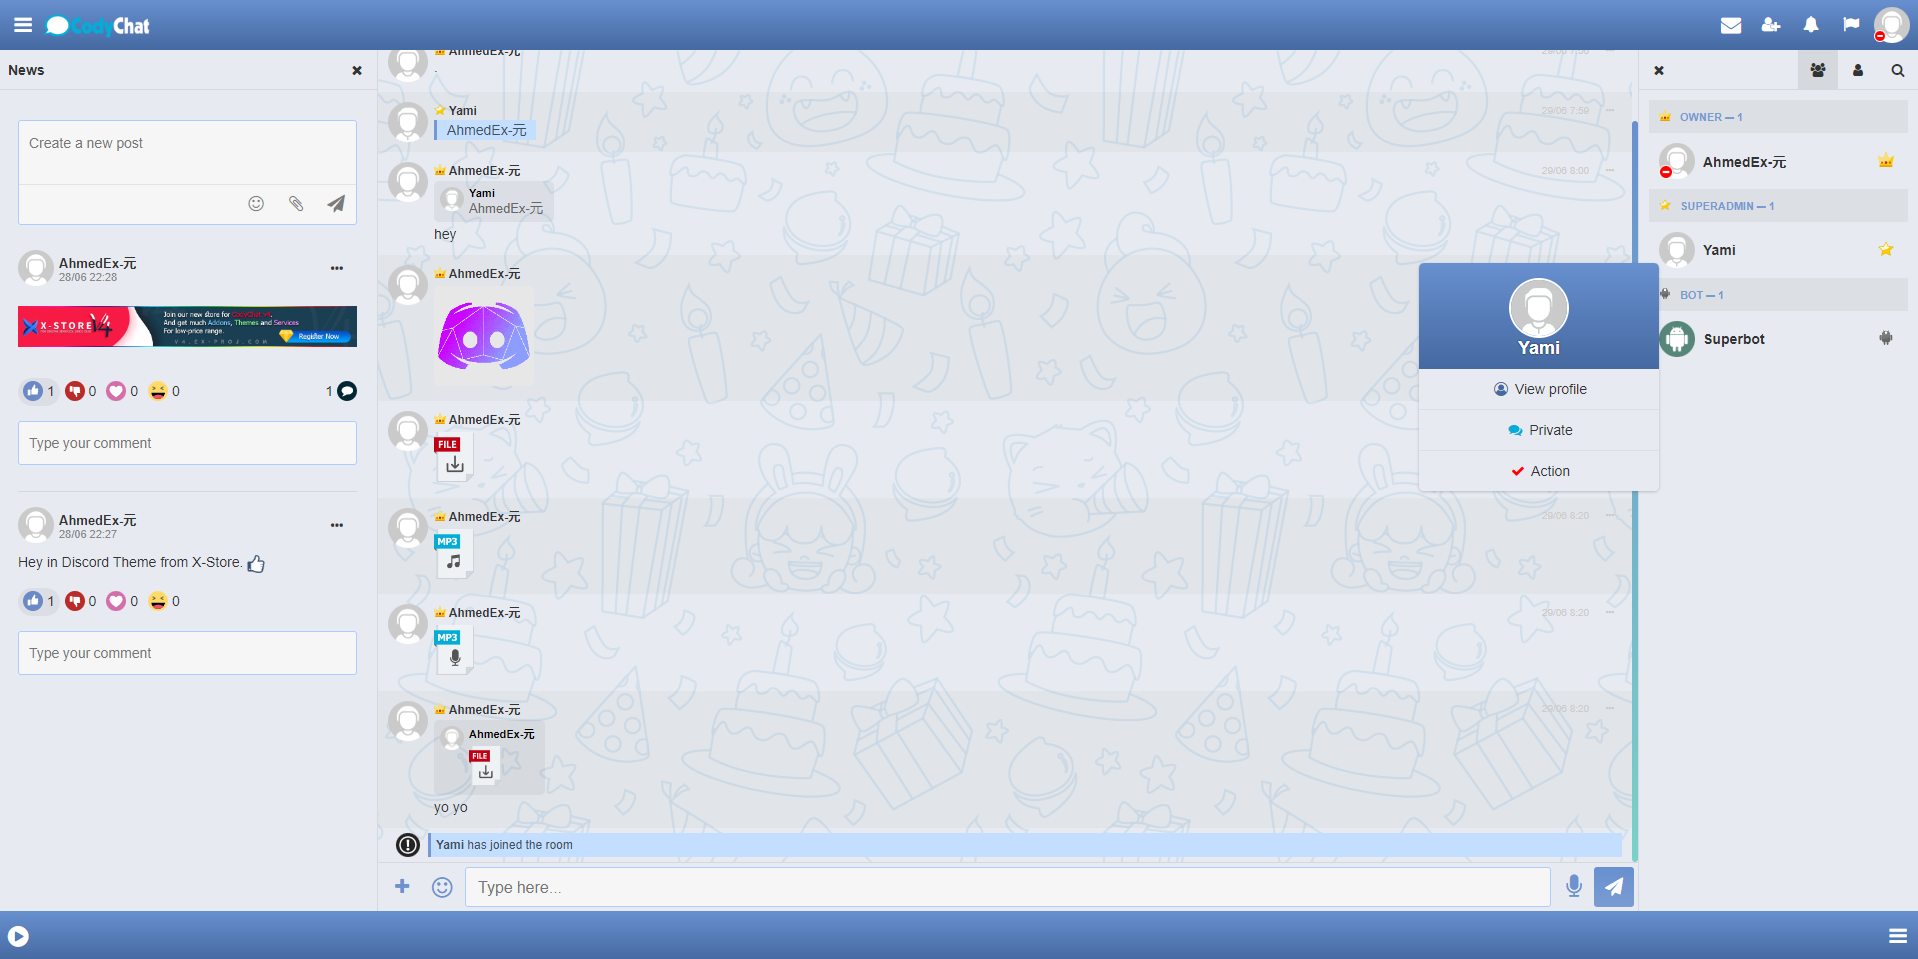Toggle love reaction on Discord Theme post
Image resolution: width=1918 pixels, height=959 pixels.
[116, 601]
